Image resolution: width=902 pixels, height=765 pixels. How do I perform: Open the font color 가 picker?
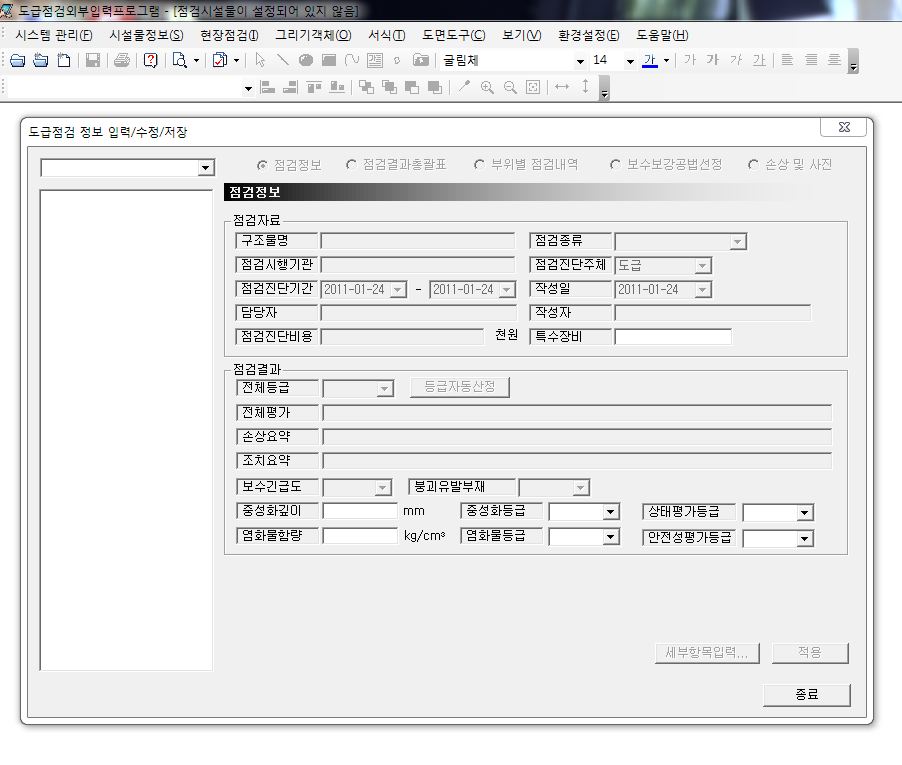click(666, 60)
